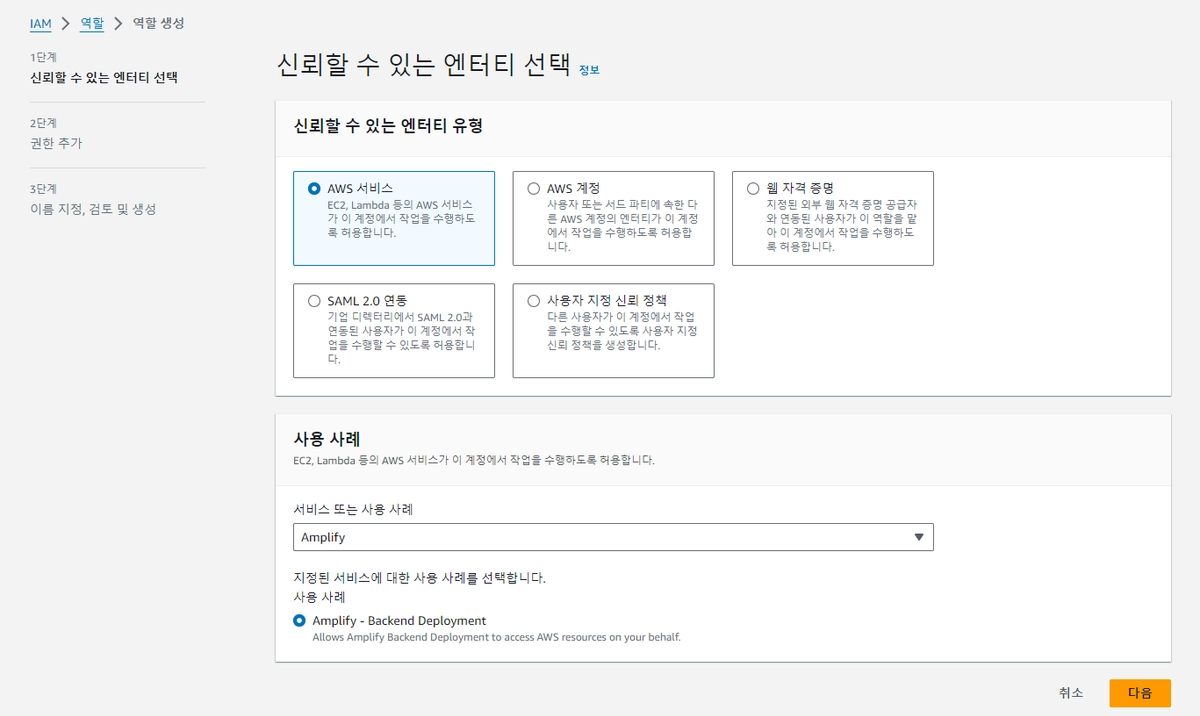Select 사용자 지정 신뢰 정책 option
Image resolution: width=1200 pixels, height=716 pixels.
(x=534, y=300)
